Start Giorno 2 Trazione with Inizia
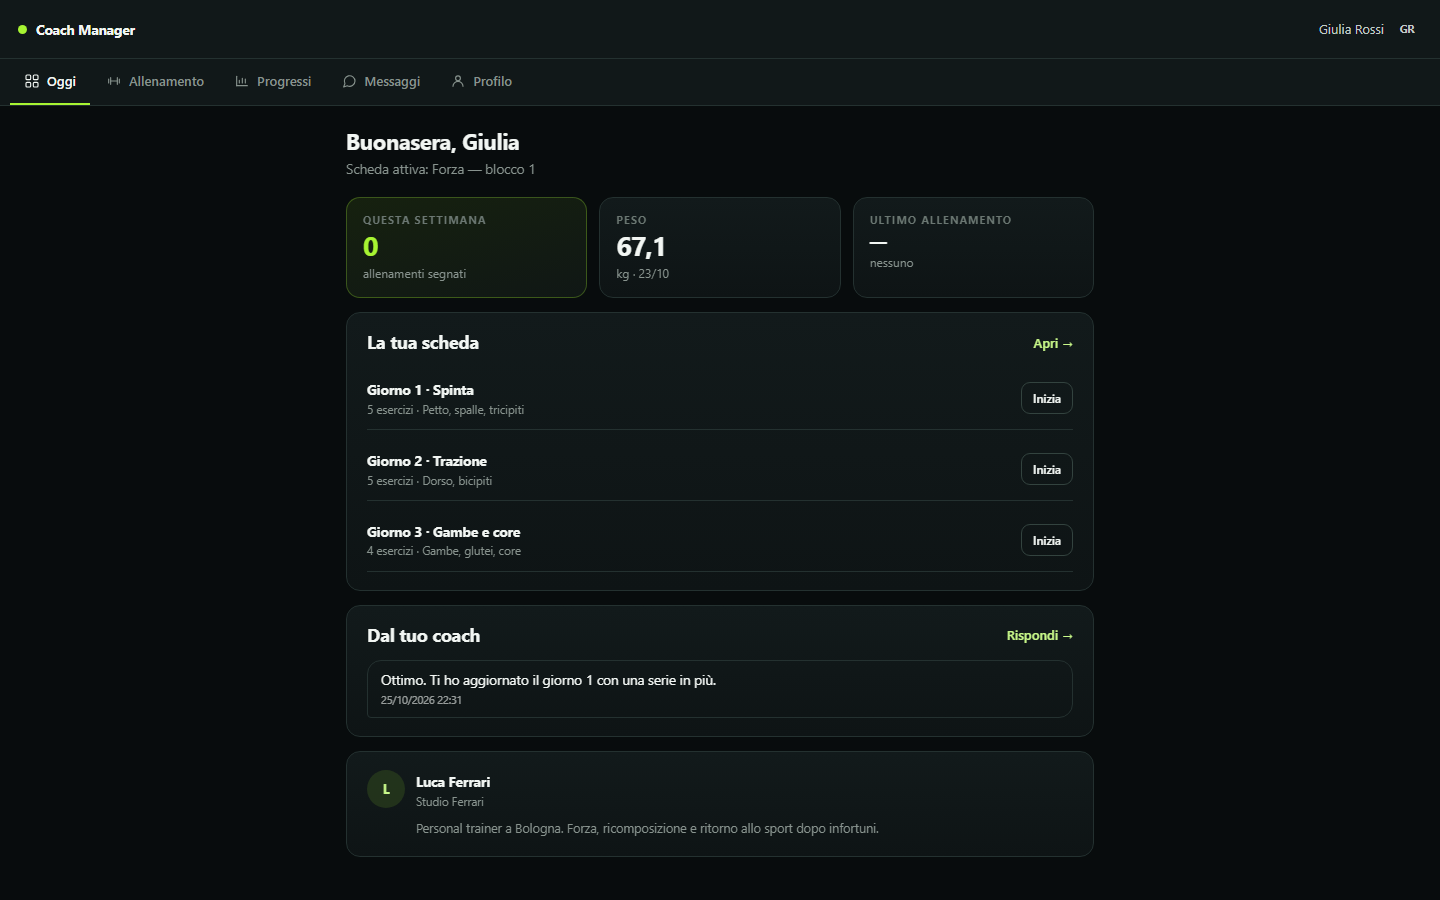 1047,469
